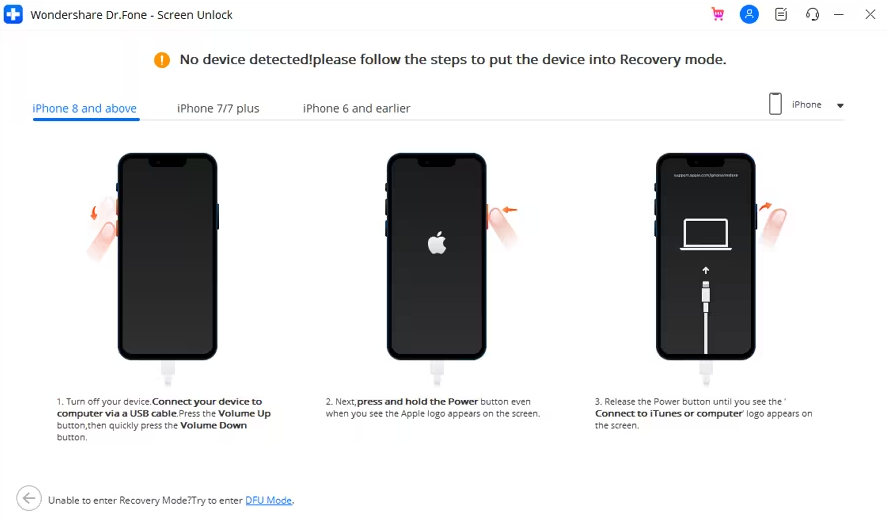
Task: Switch to iPhone 6 and earlier tab
Action: tap(356, 108)
